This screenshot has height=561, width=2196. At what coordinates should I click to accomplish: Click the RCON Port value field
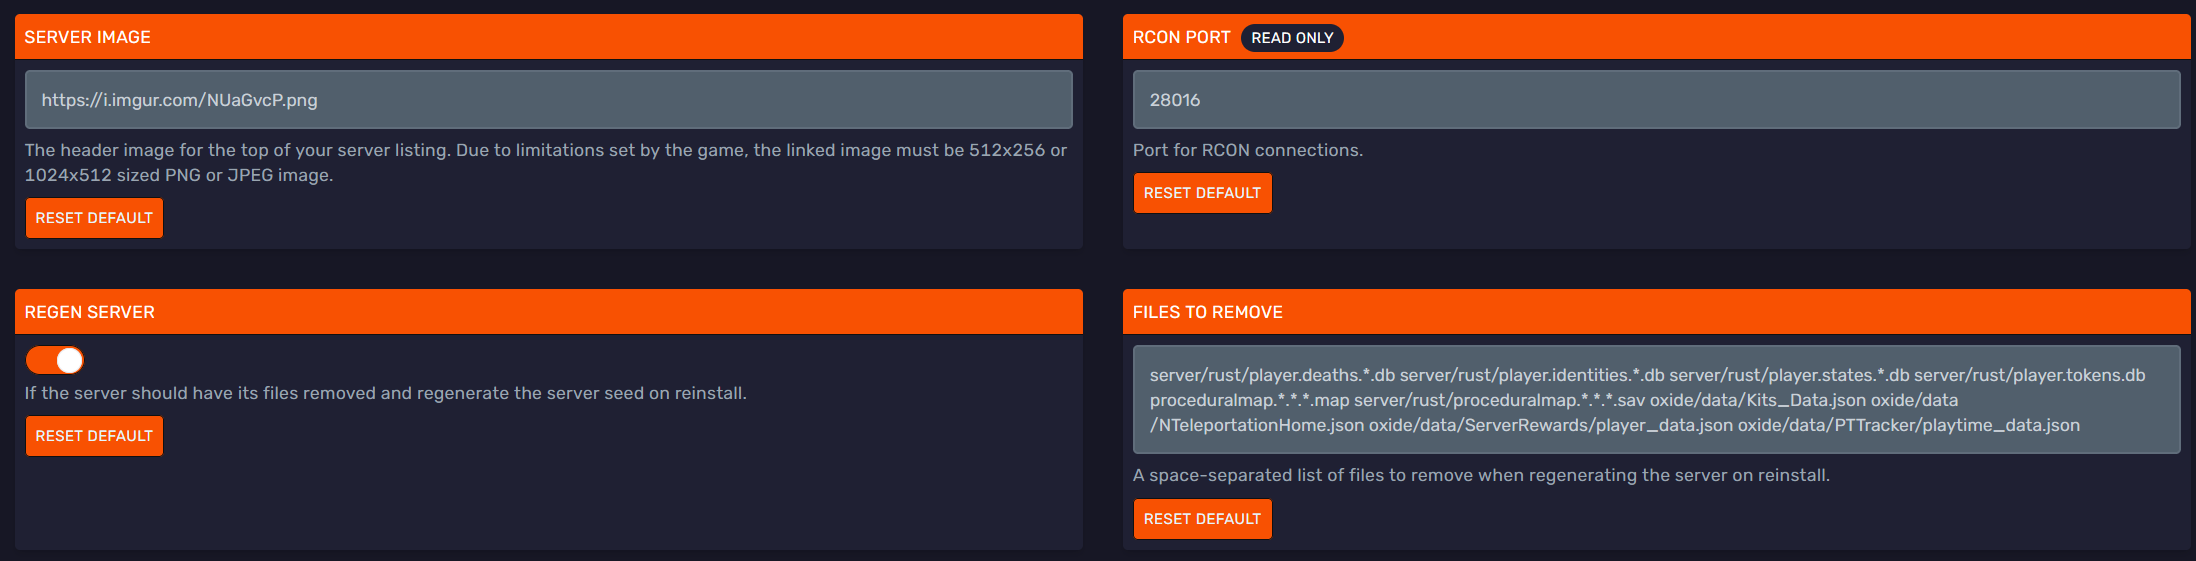click(1655, 100)
